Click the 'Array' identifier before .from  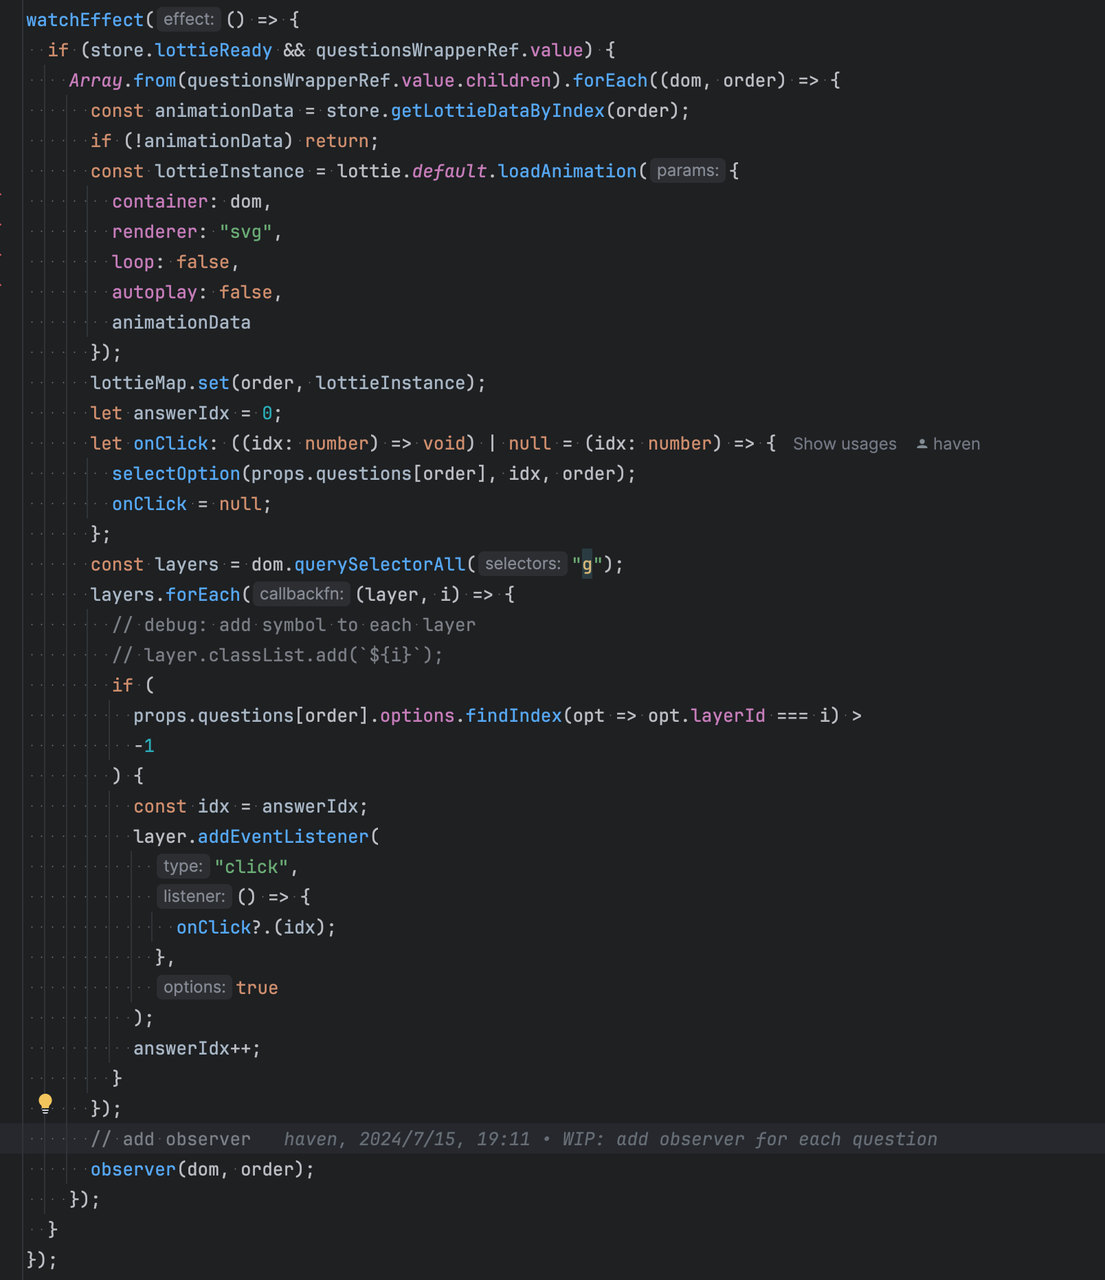click(96, 80)
